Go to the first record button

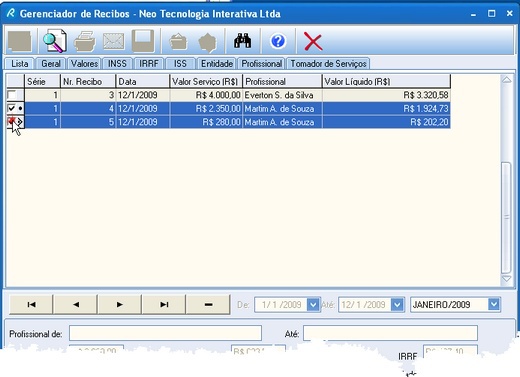tap(31, 304)
